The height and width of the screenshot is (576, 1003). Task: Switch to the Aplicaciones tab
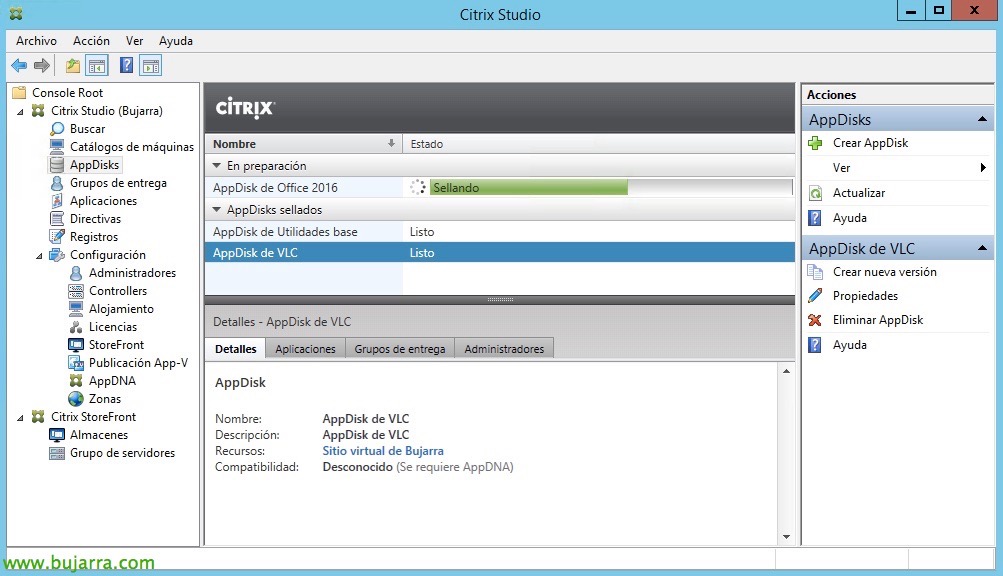point(305,349)
